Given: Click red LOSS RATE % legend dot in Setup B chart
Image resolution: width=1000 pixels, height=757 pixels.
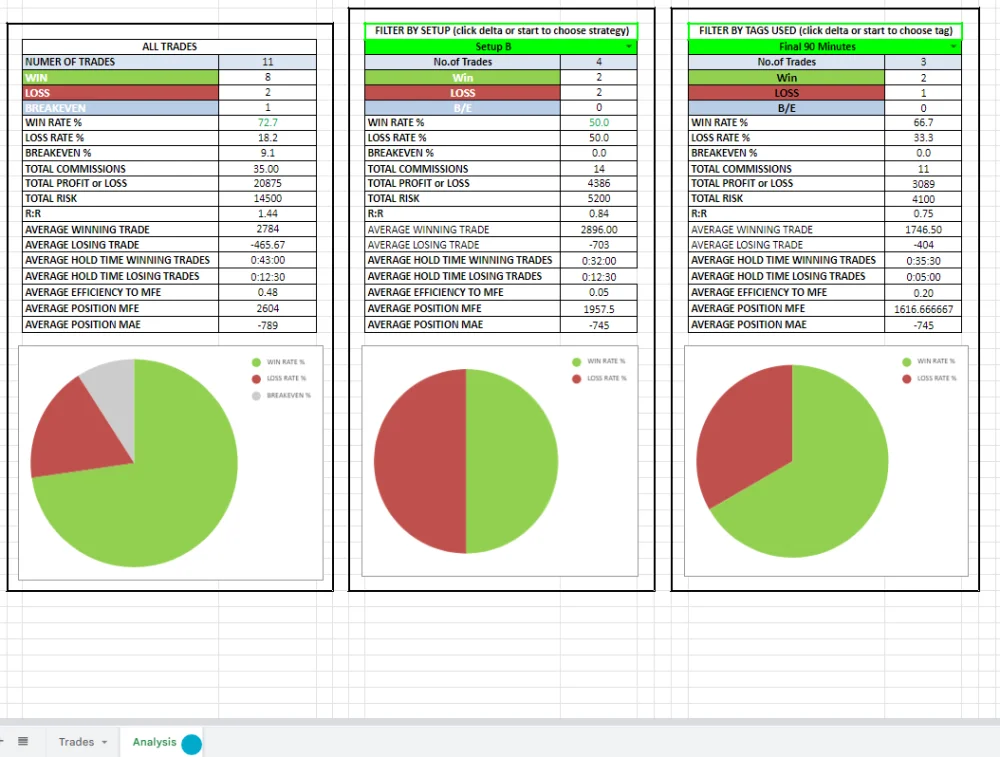Looking at the screenshot, I should (577, 378).
